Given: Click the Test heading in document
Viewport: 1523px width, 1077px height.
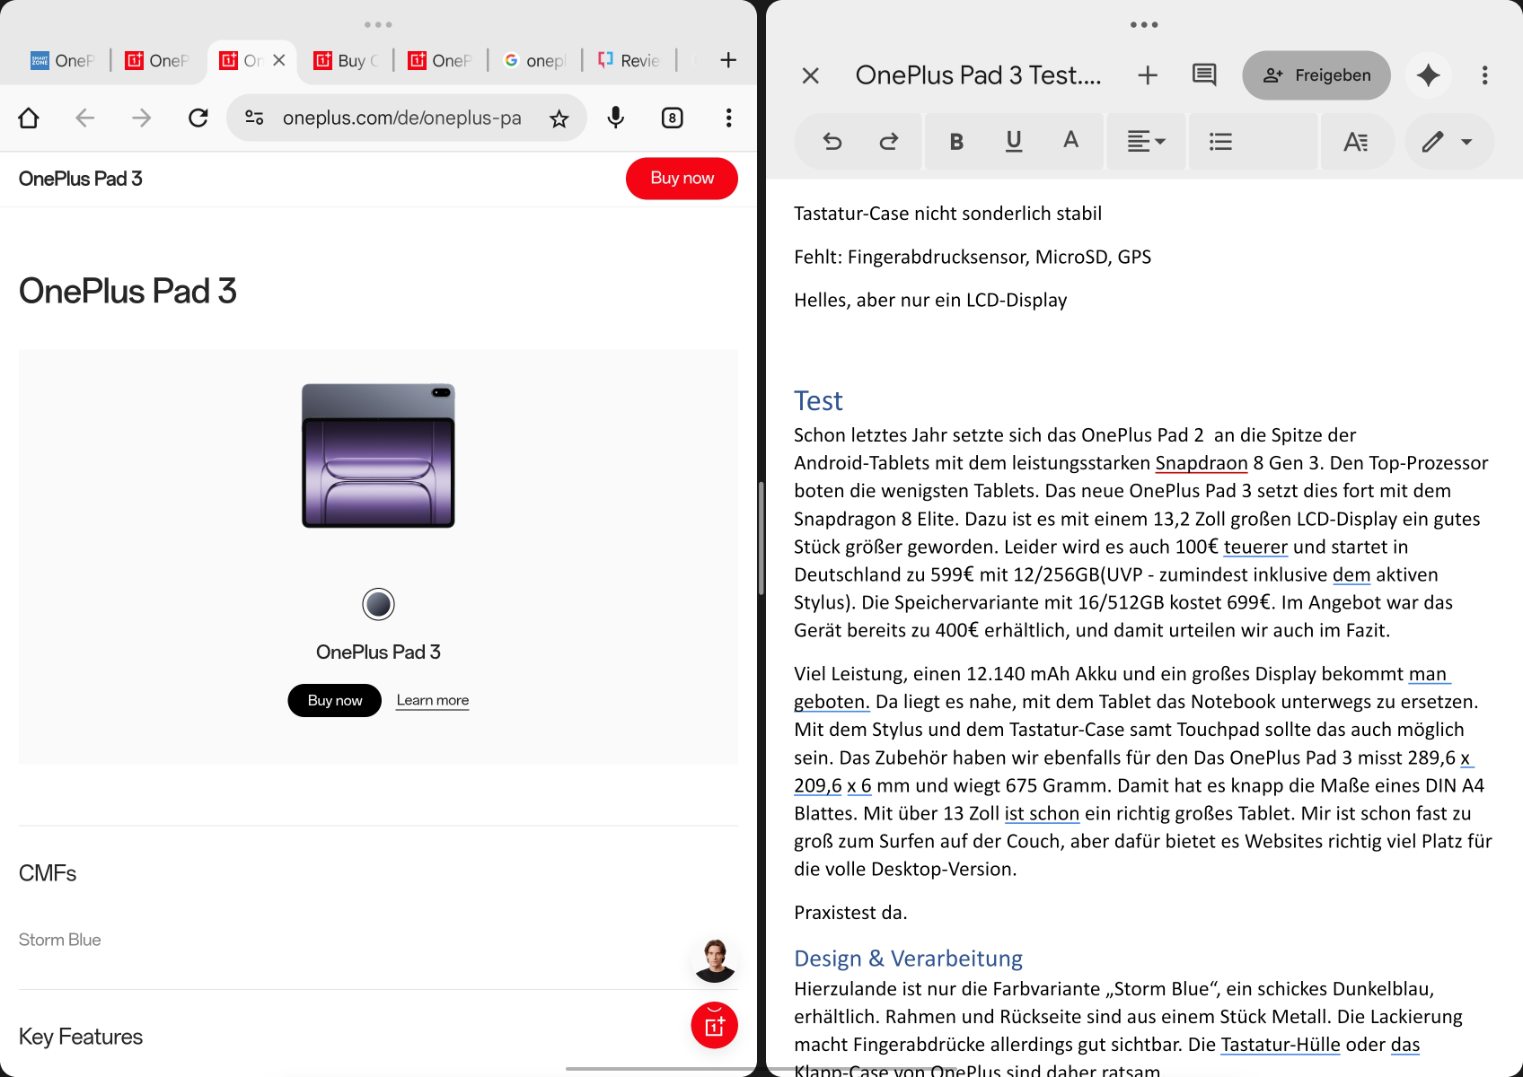Looking at the screenshot, I should tap(818, 401).
